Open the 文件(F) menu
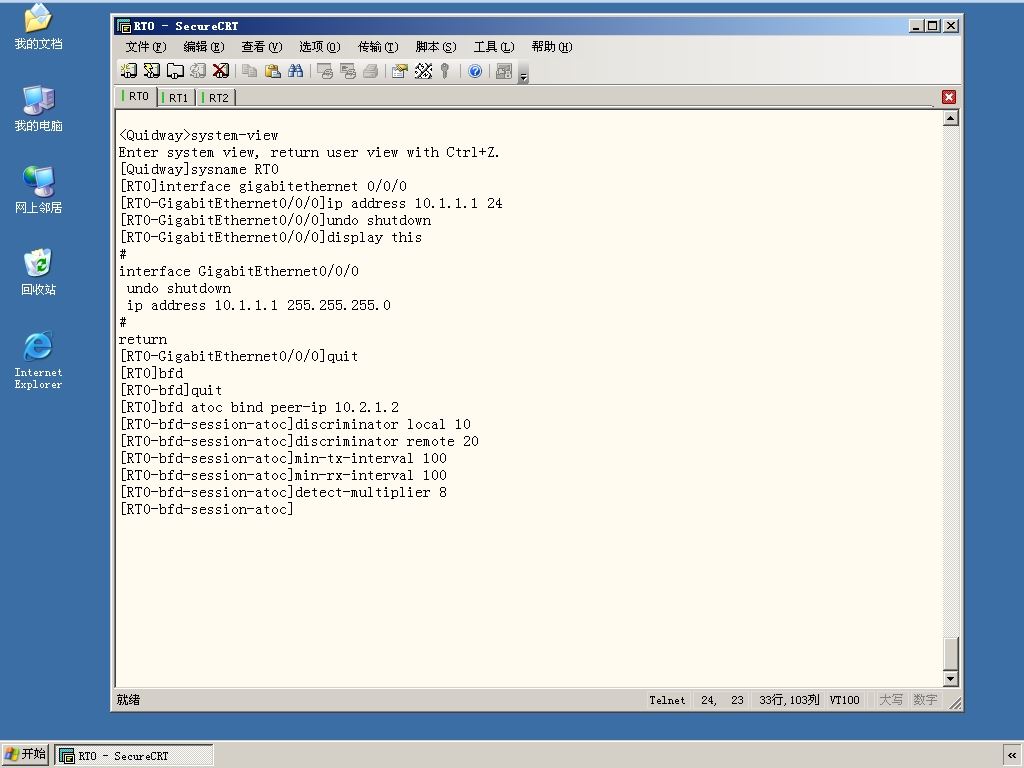1024x768 pixels. [146, 47]
